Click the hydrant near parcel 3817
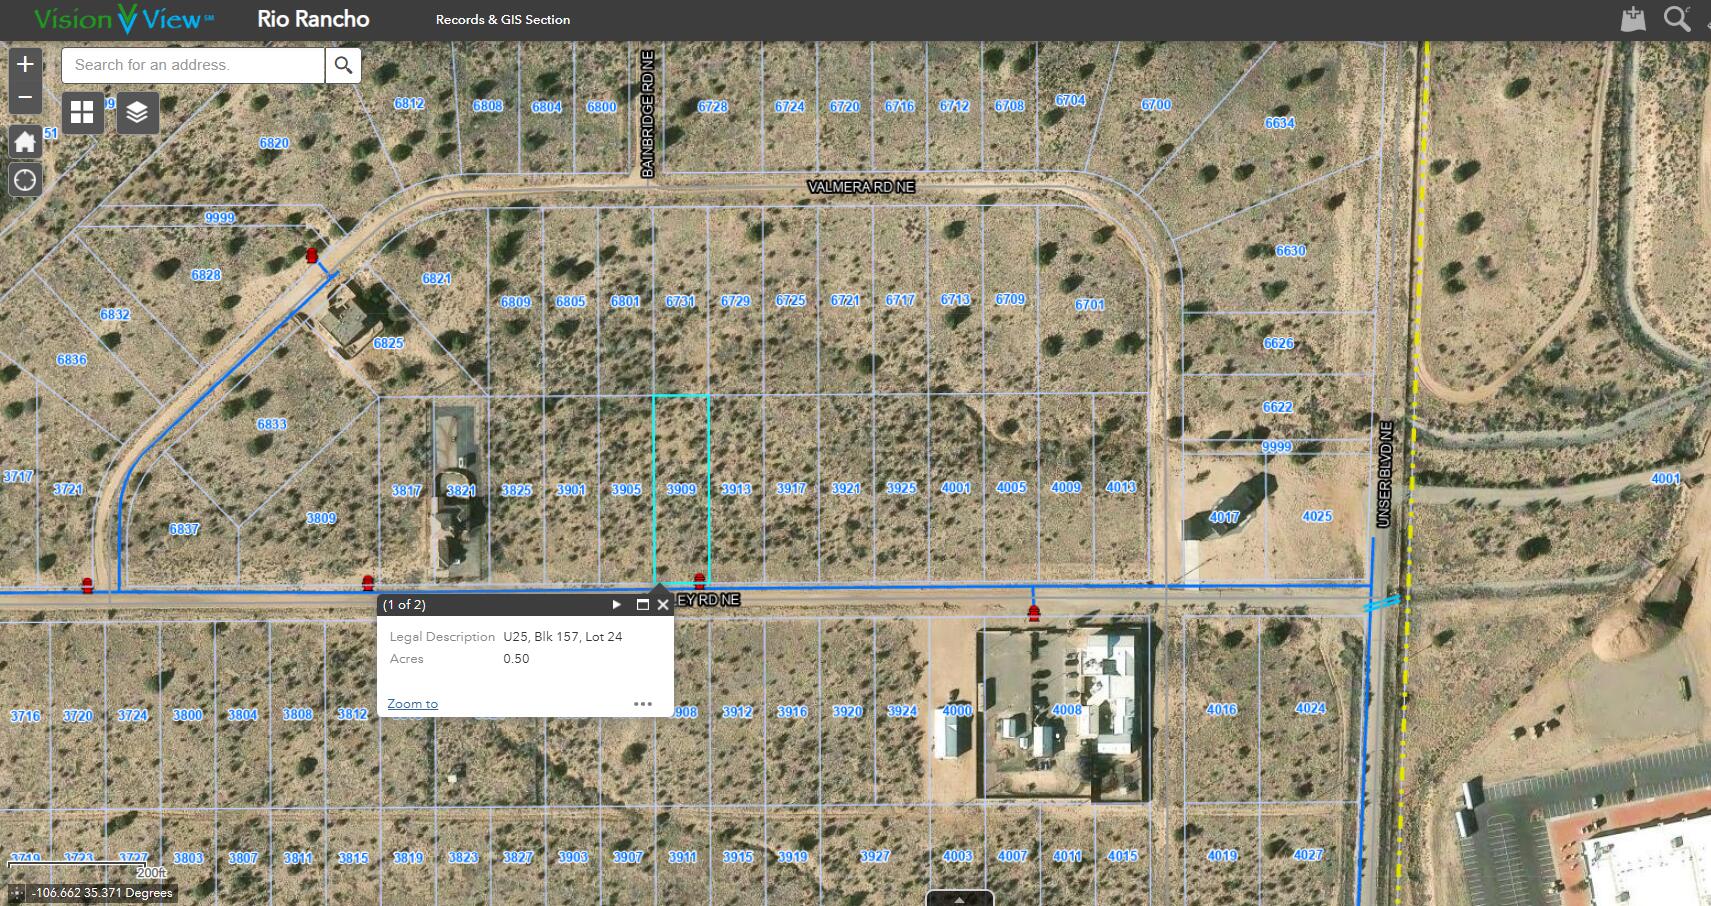Image resolution: width=1711 pixels, height=906 pixels. (368, 582)
